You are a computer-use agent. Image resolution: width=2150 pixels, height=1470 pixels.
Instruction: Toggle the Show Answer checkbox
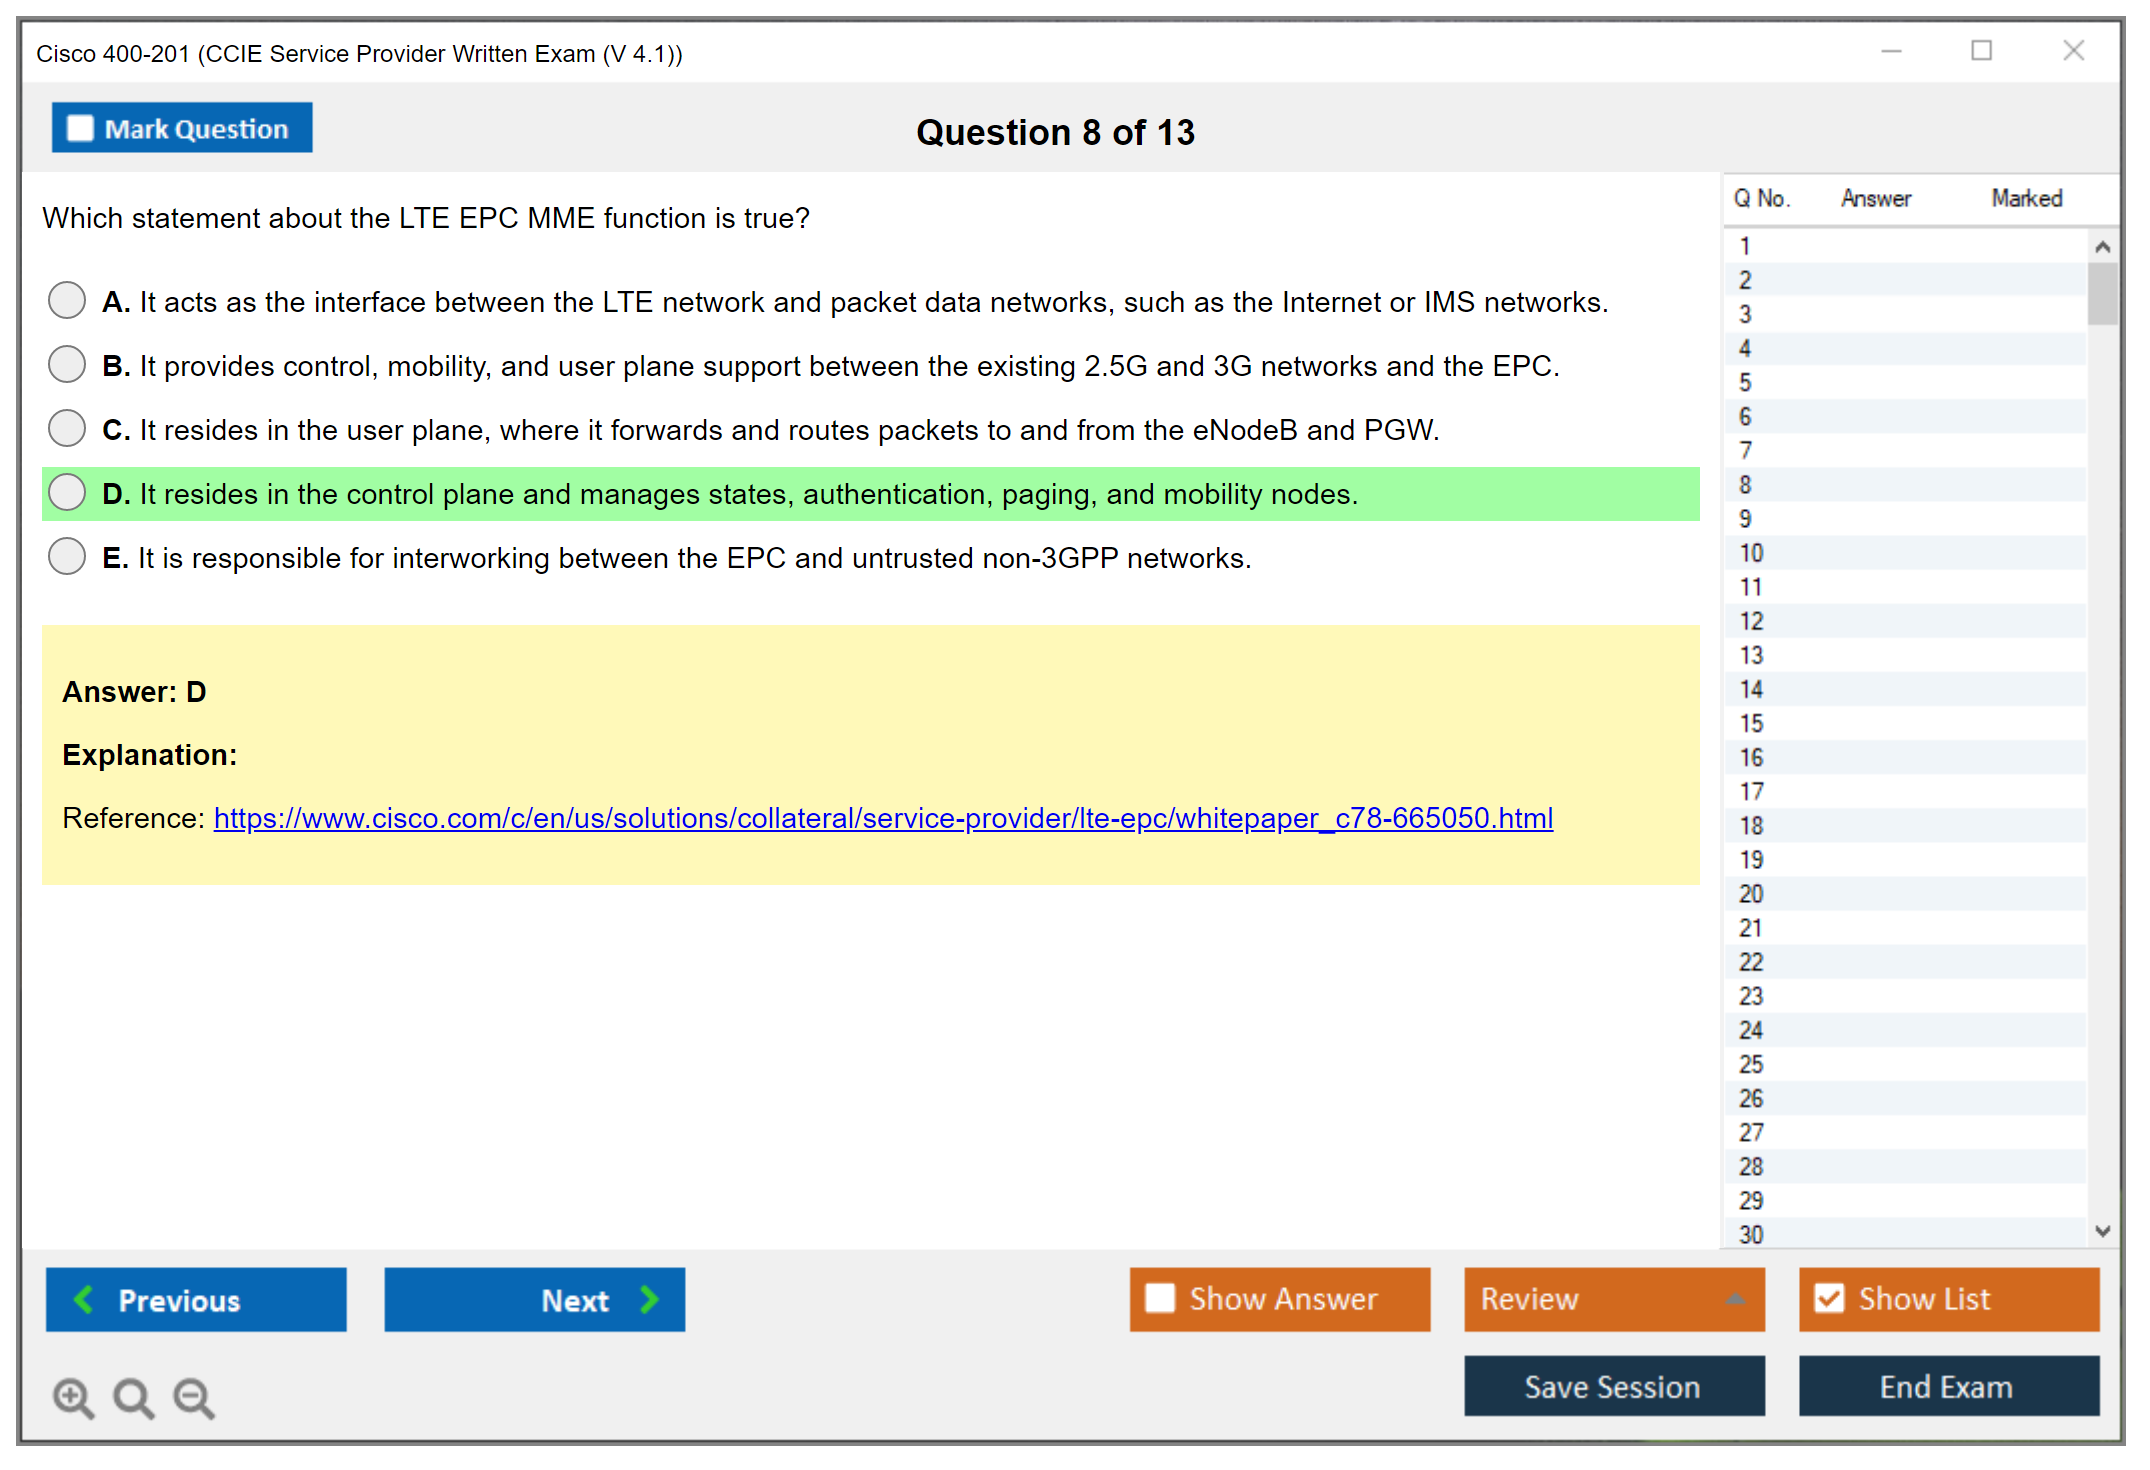[1160, 1298]
